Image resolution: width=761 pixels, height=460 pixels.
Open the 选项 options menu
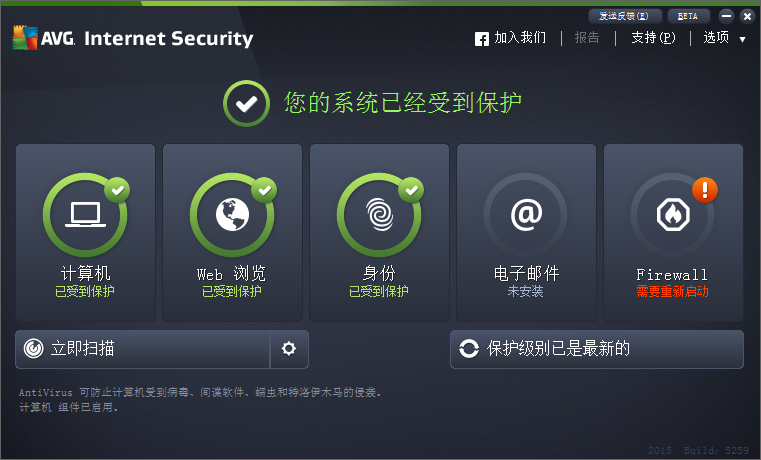coord(716,37)
